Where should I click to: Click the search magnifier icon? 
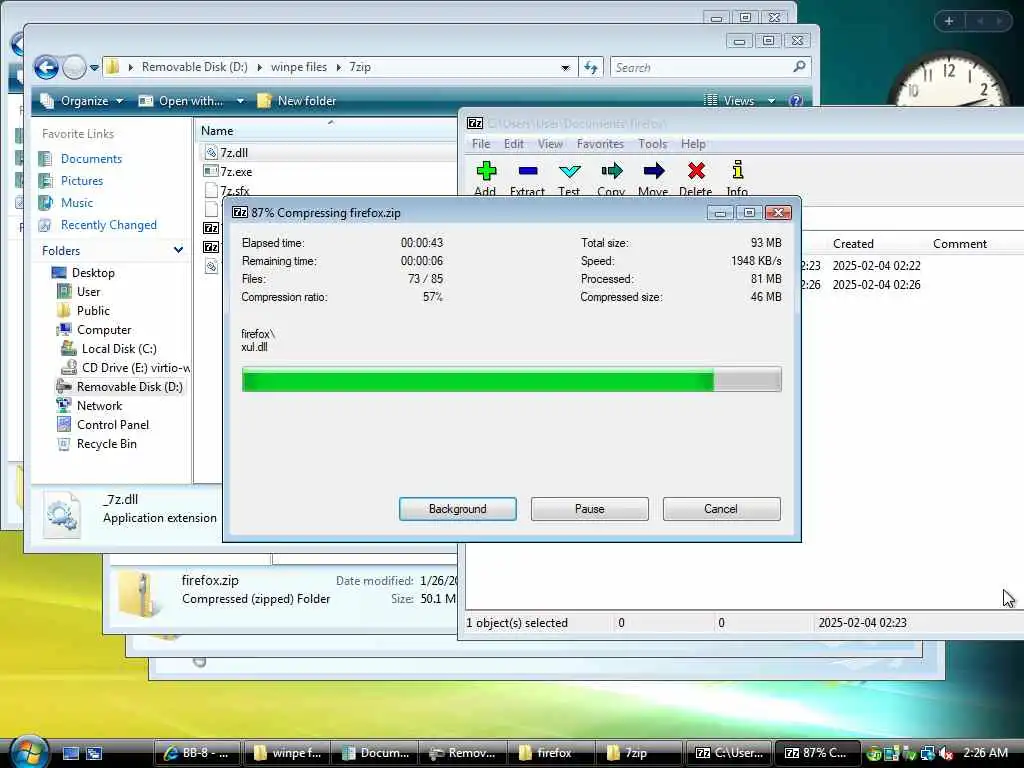coord(799,67)
